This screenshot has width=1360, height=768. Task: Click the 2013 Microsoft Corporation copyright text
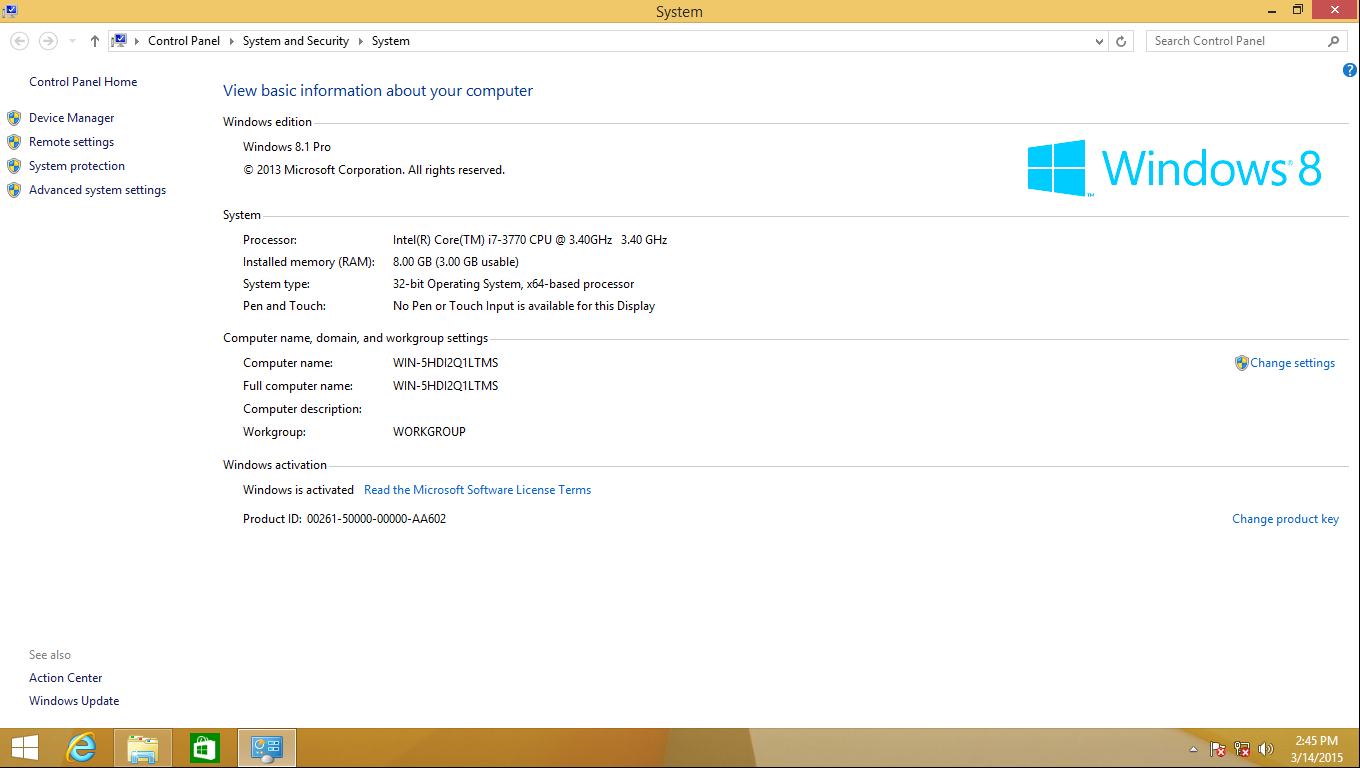pos(374,170)
